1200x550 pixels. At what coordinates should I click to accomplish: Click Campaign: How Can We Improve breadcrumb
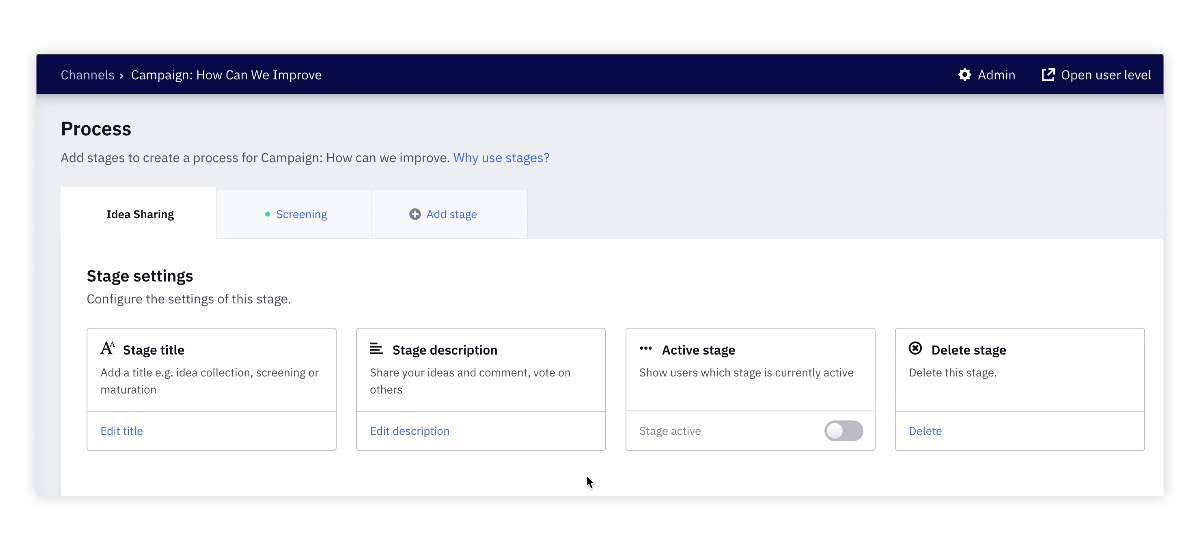(x=226, y=75)
